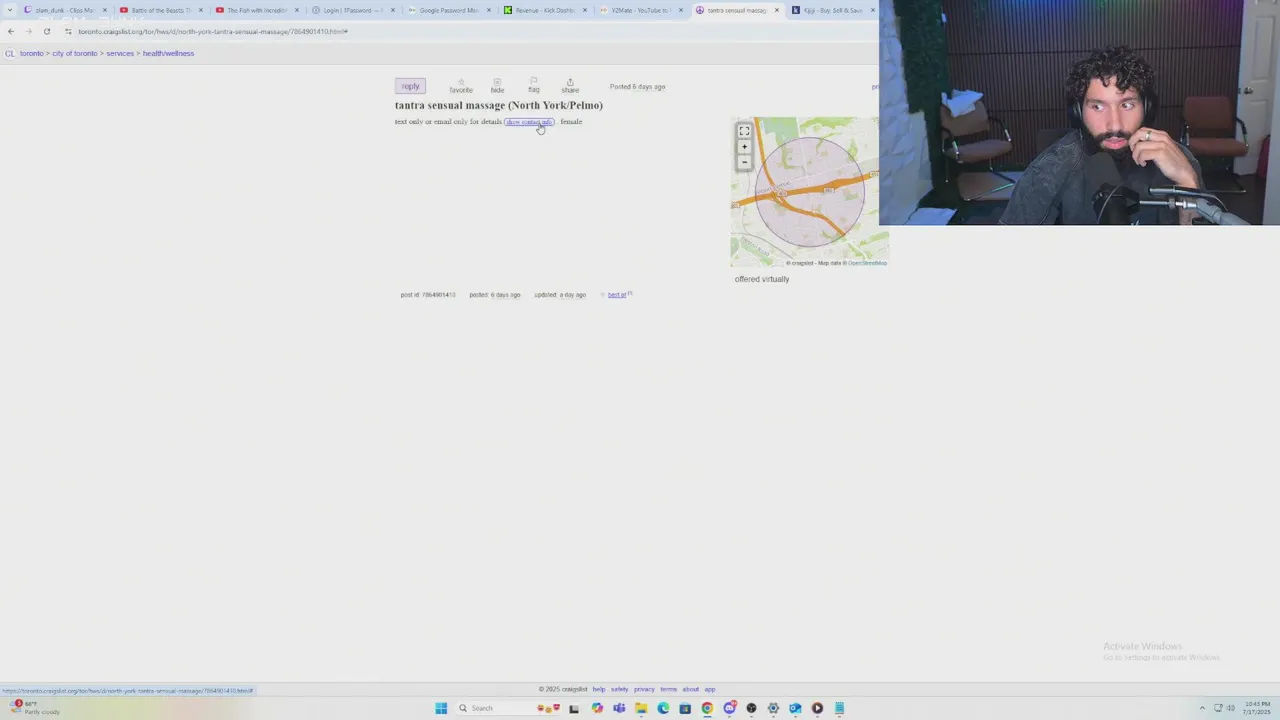Image resolution: width=1280 pixels, height=720 pixels.
Task: Open Microsoft Edge from the taskbar
Action: [x=663, y=708]
